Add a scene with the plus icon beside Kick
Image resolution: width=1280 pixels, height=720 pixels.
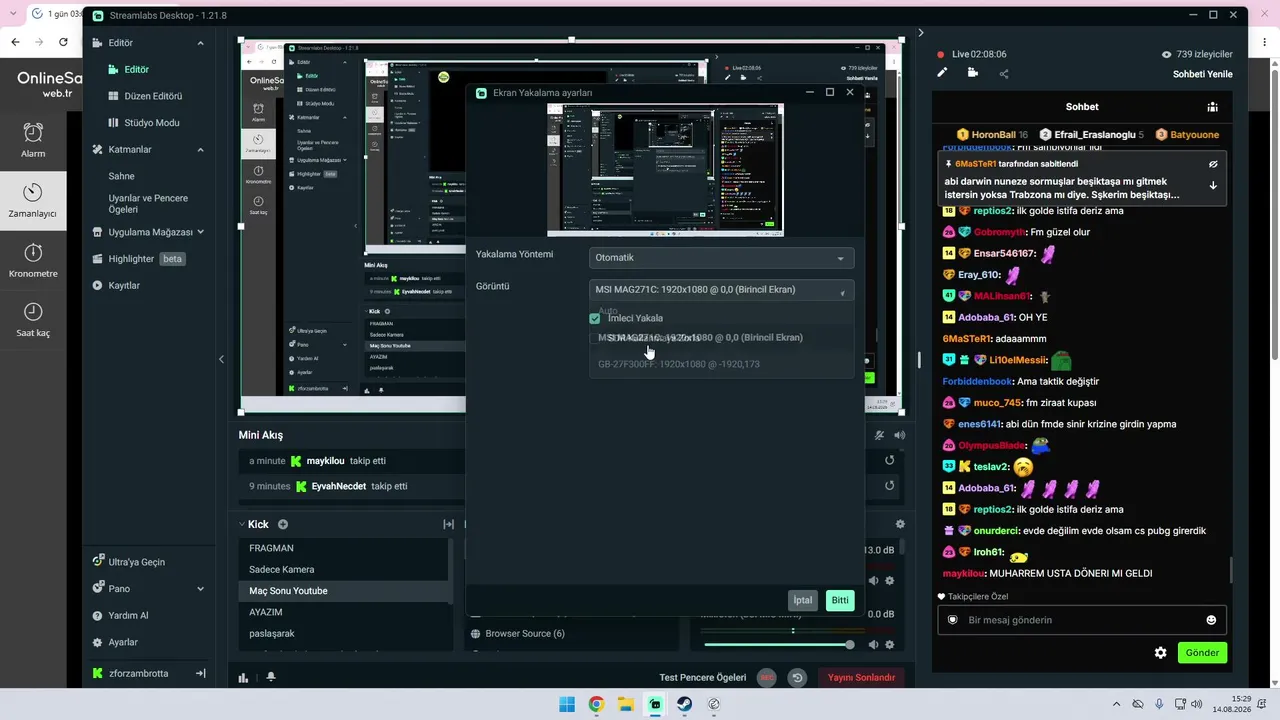pos(283,524)
